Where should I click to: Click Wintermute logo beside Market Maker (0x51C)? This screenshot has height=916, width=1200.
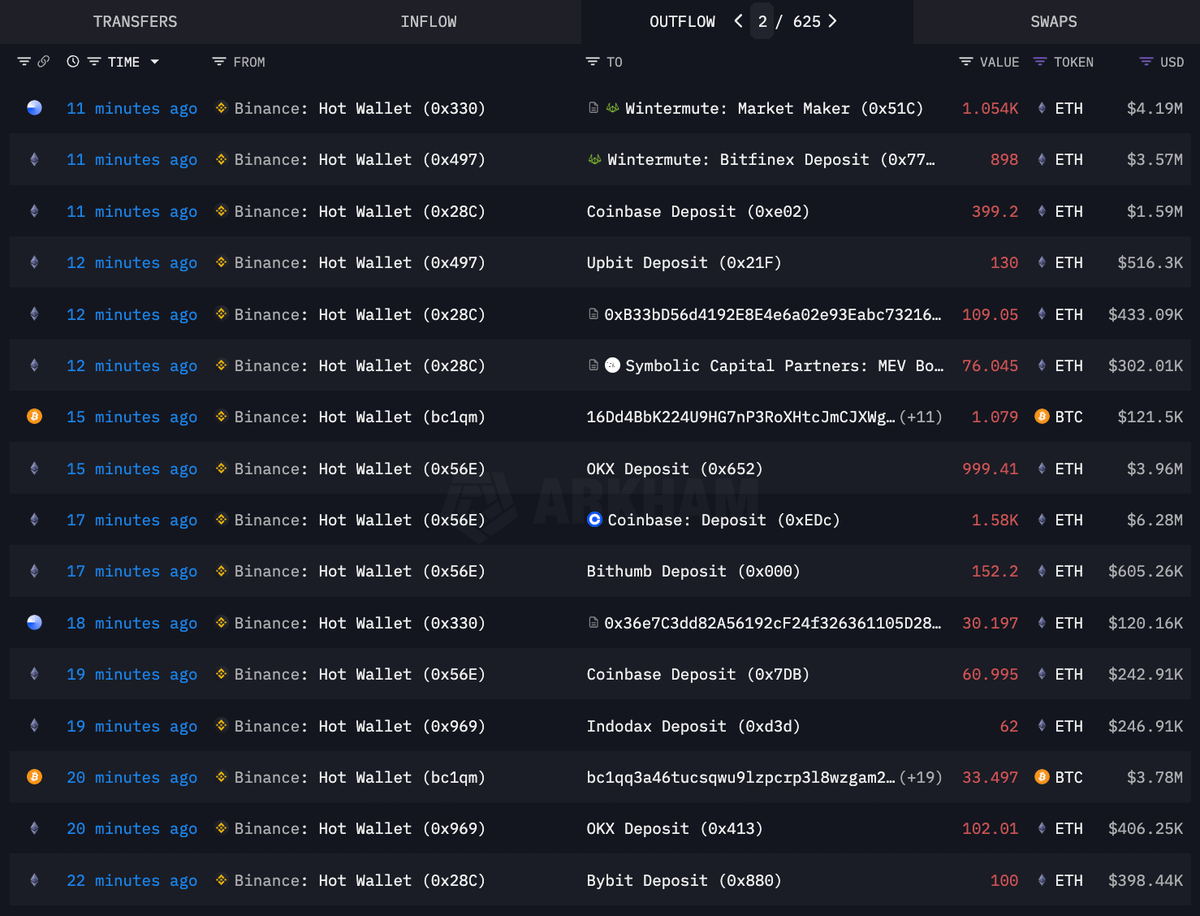coord(613,108)
